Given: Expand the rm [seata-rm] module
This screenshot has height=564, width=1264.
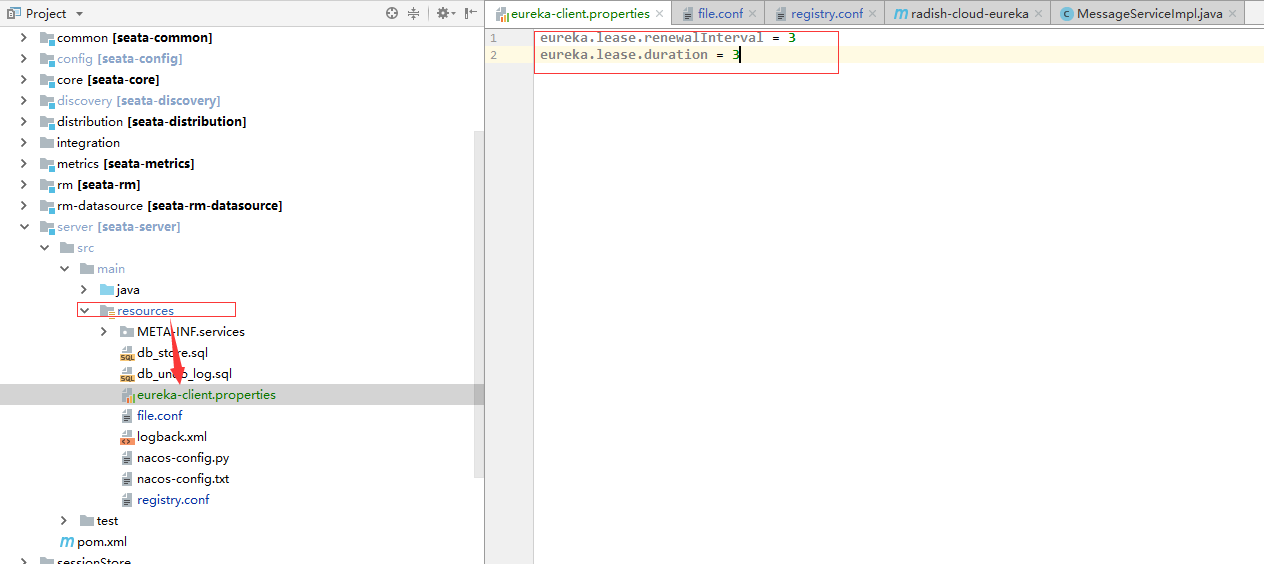Looking at the screenshot, I should [24, 184].
